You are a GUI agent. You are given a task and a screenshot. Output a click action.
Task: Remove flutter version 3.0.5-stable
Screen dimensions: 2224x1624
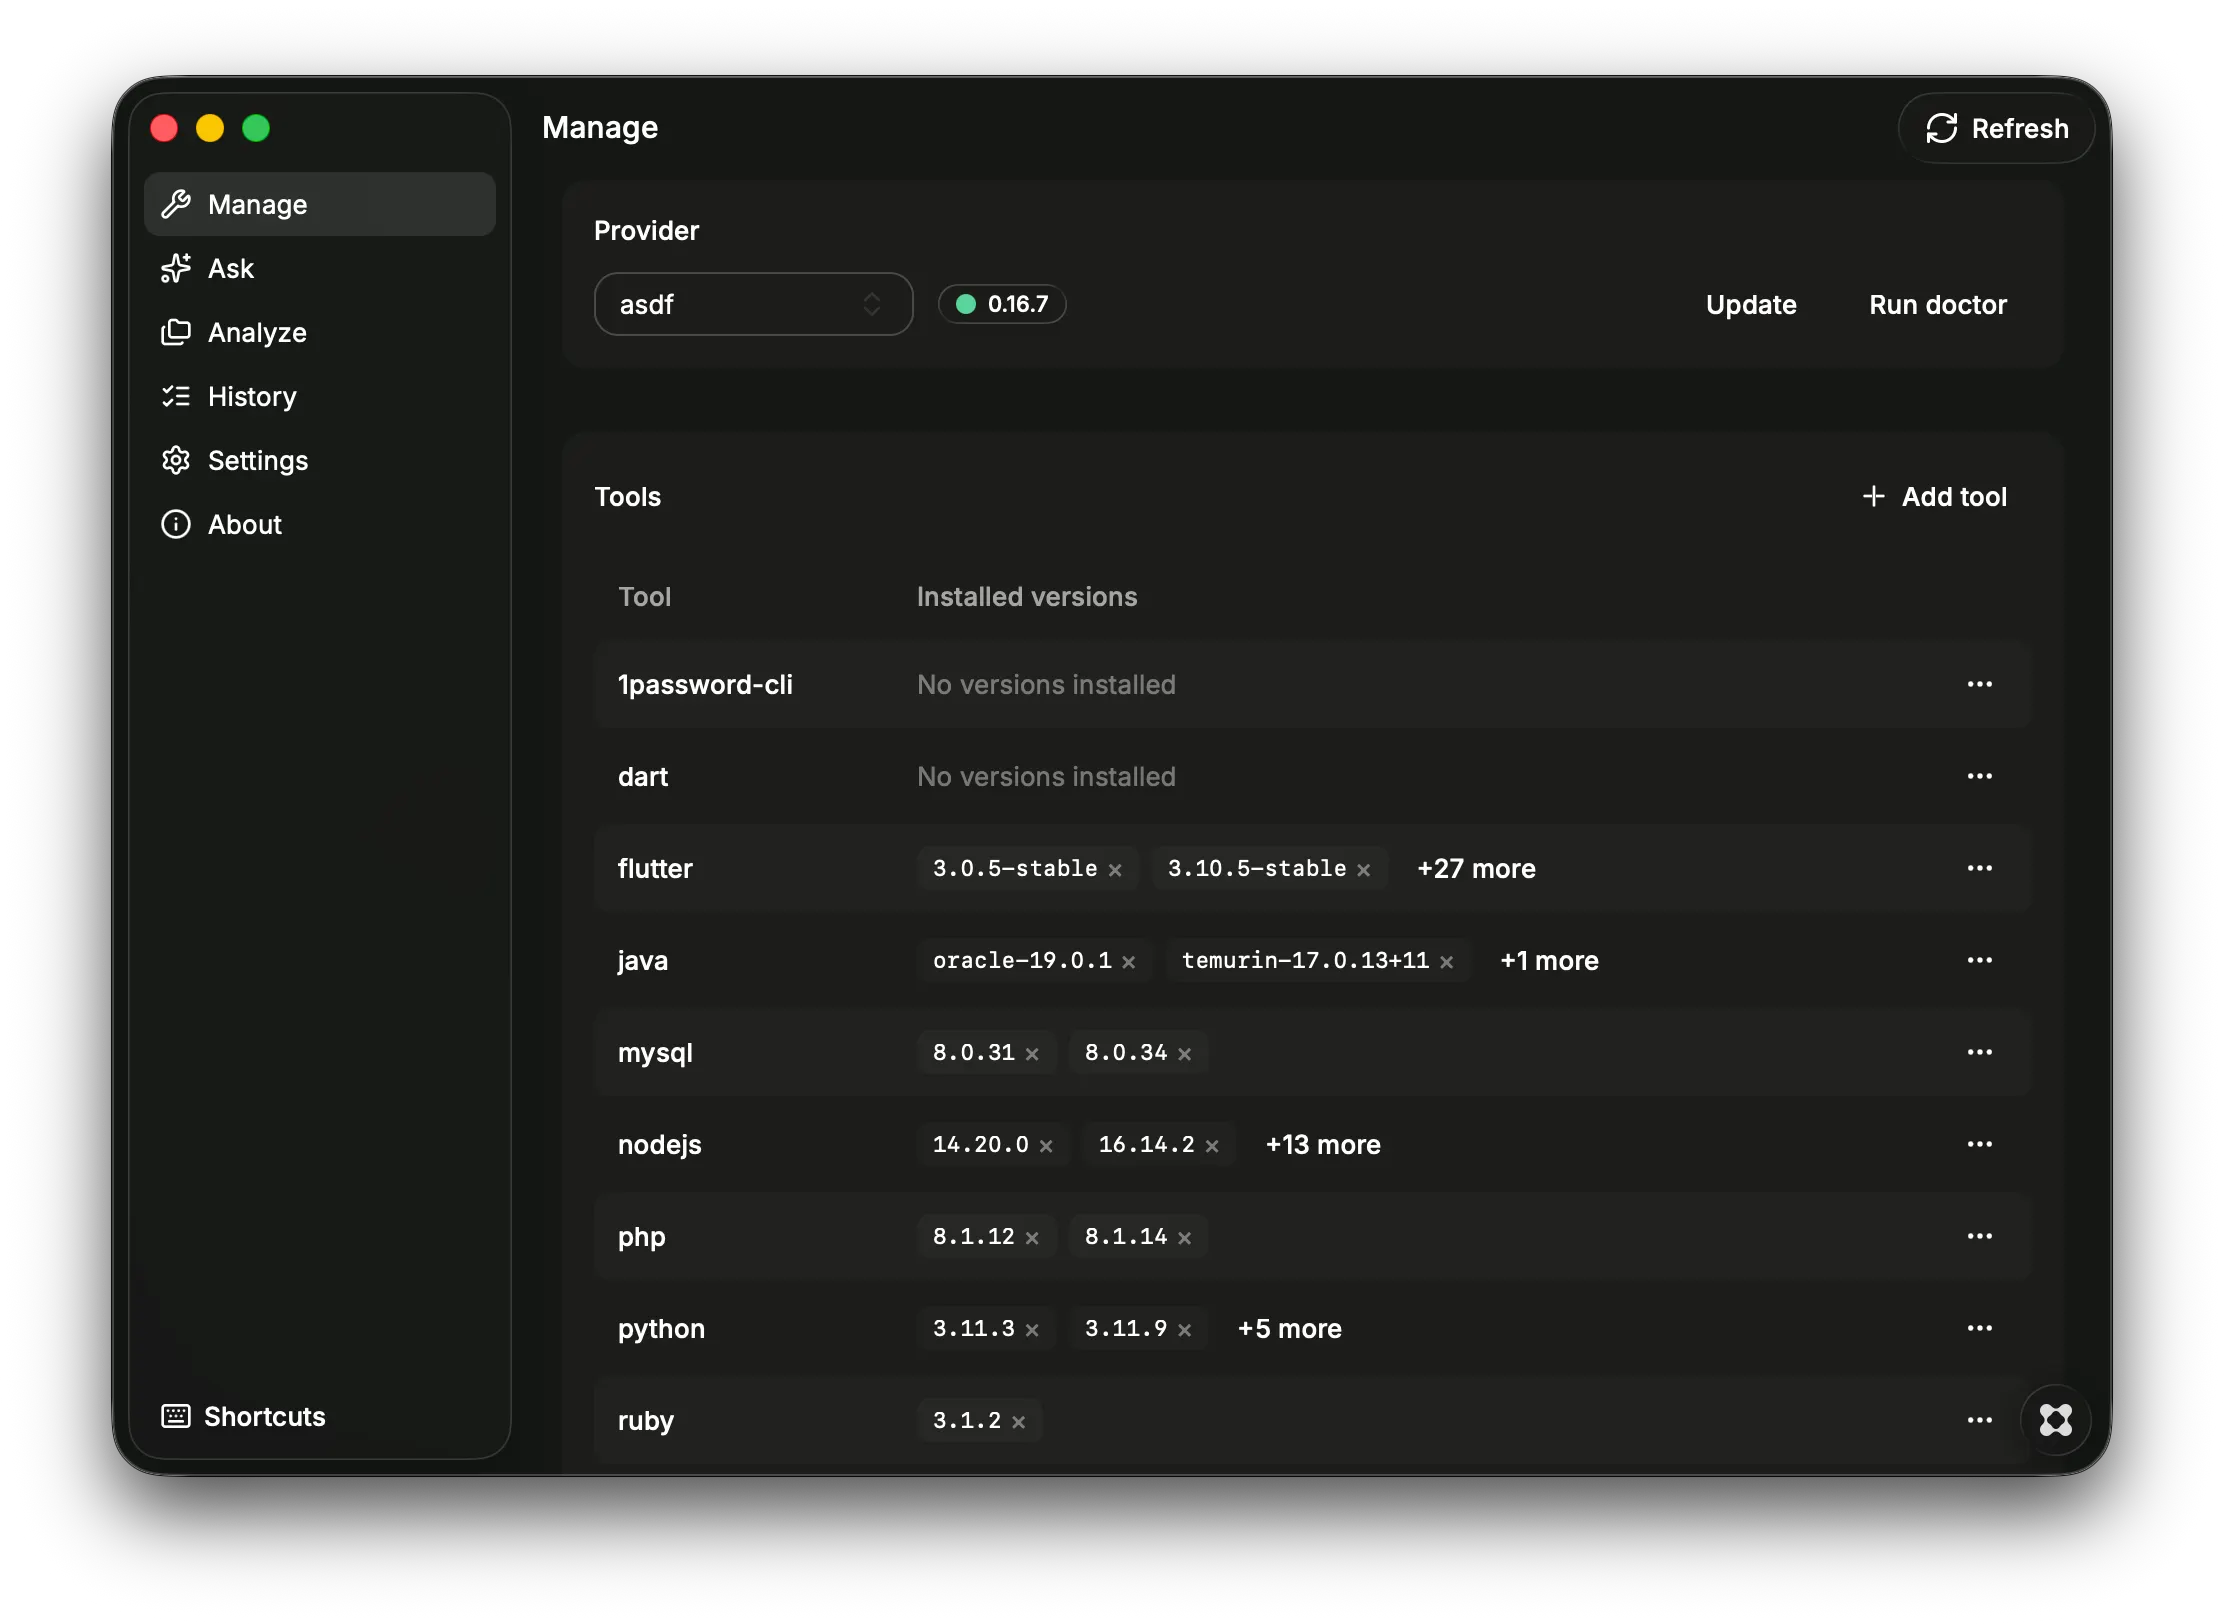tap(1115, 870)
